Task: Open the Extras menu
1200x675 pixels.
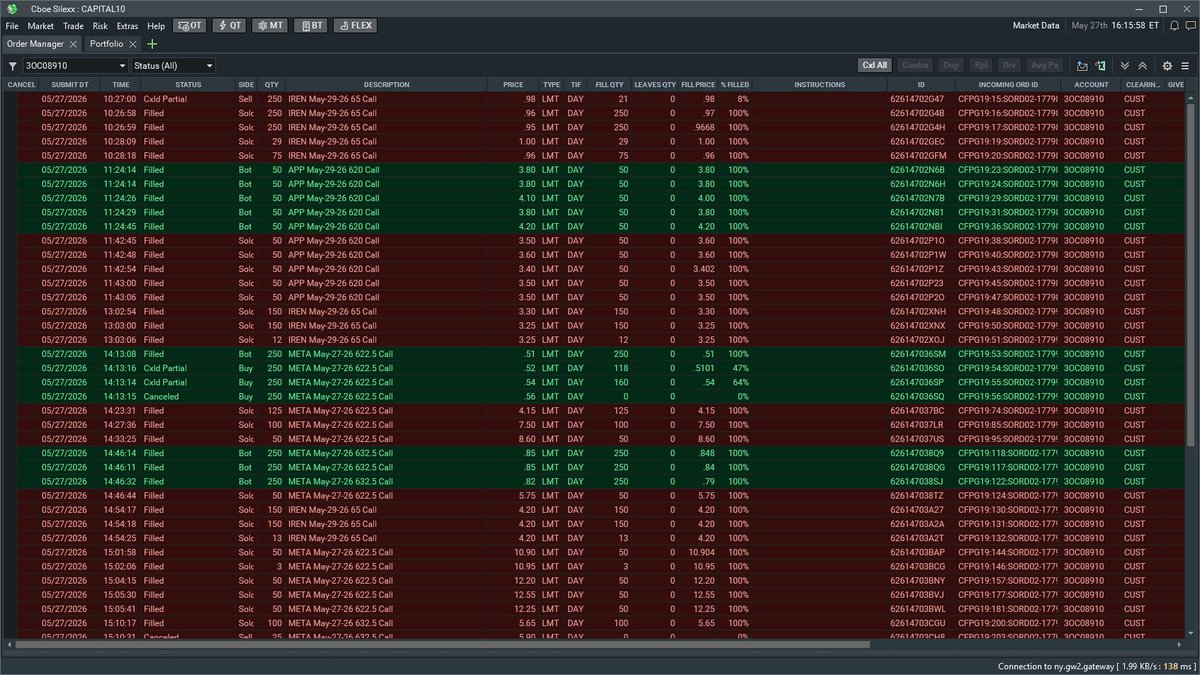Action: 127,25
